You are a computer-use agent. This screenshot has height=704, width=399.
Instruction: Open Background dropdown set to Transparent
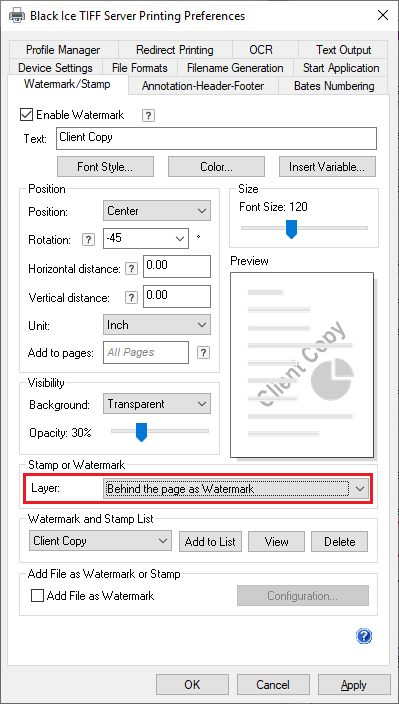coord(157,404)
